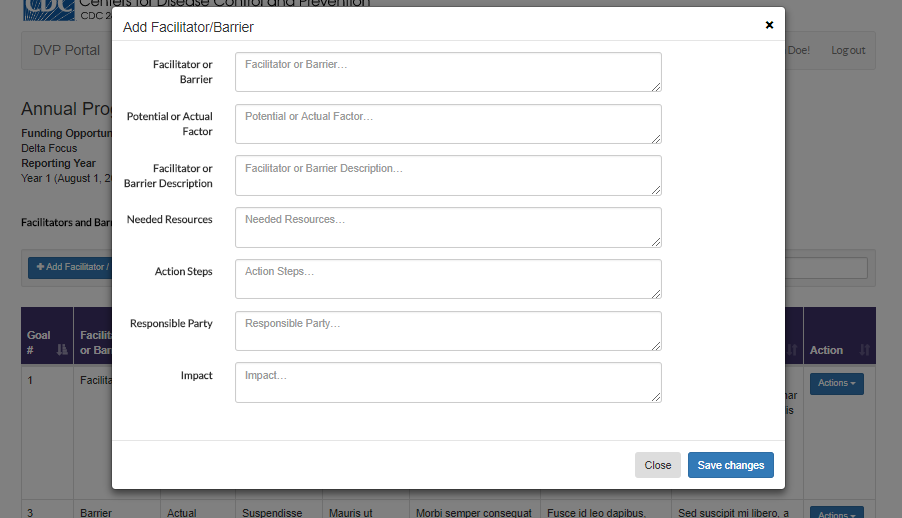
Task: Click resize handle on Responsible Party textarea
Action: pyautogui.click(x=656, y=345)
